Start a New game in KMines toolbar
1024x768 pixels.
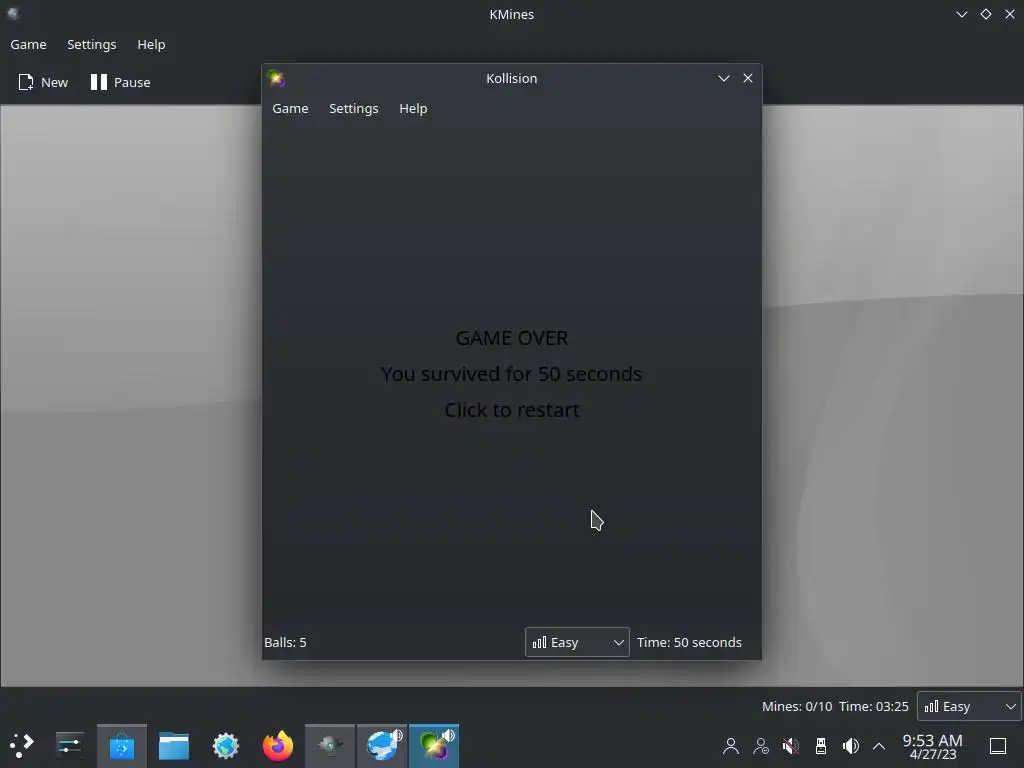click(43, 82)
